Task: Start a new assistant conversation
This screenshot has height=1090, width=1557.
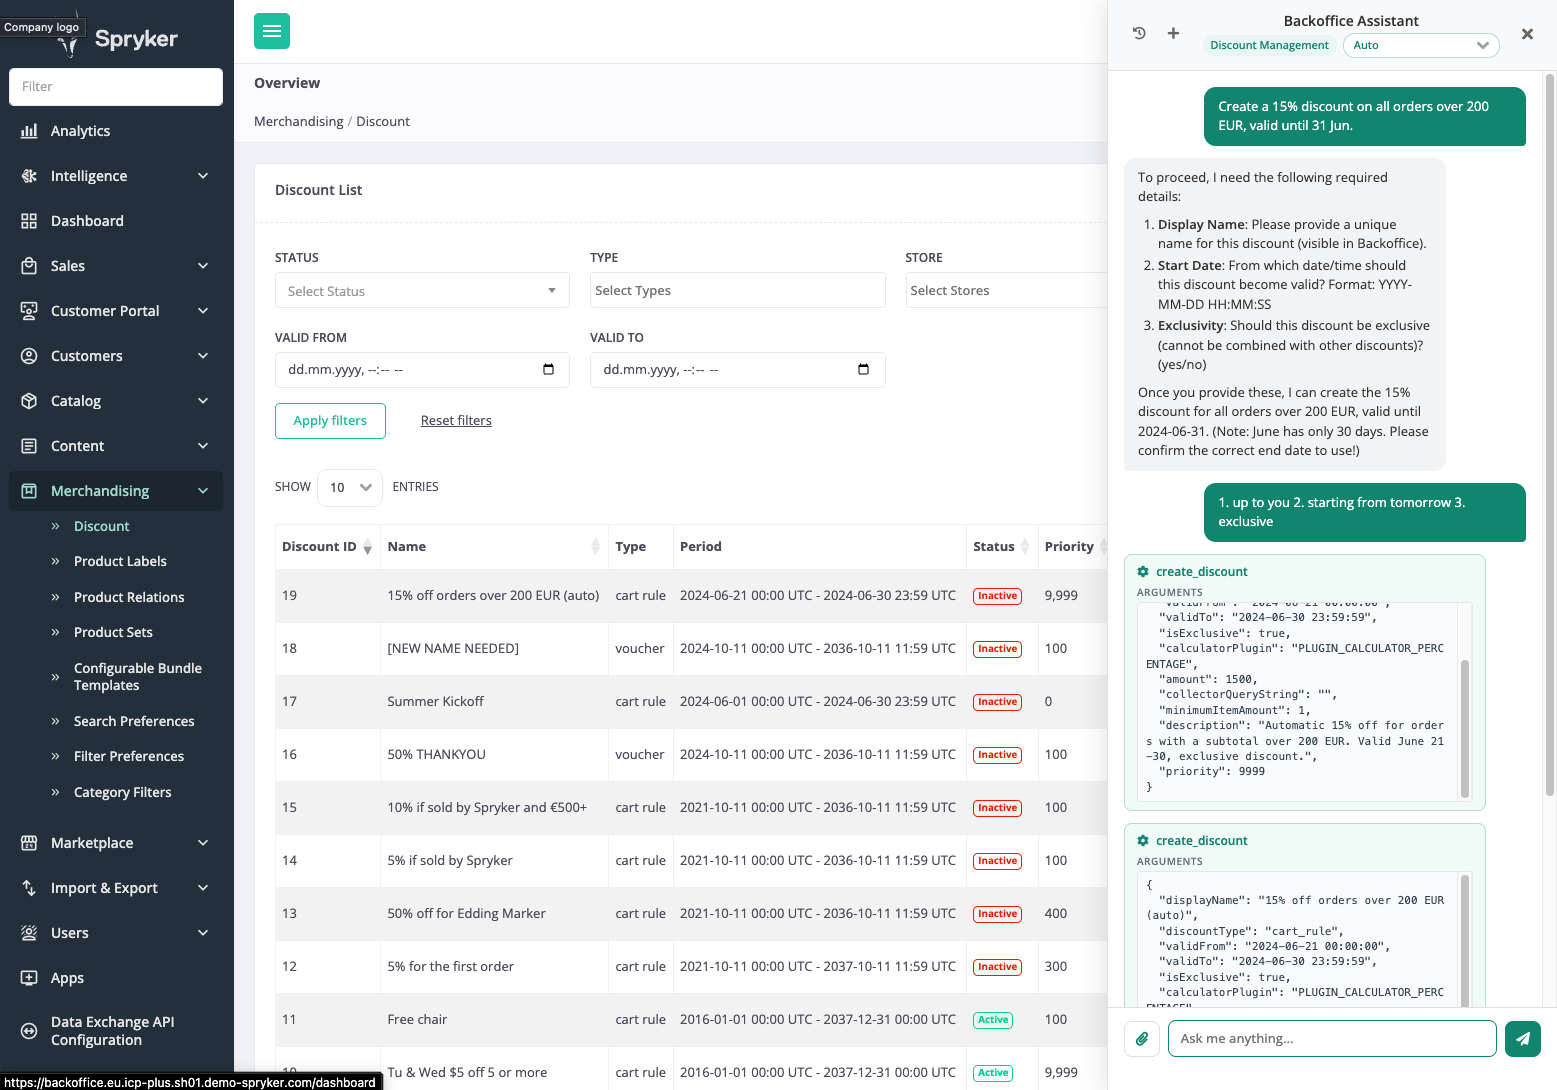Action: [x=1173, y=33]
